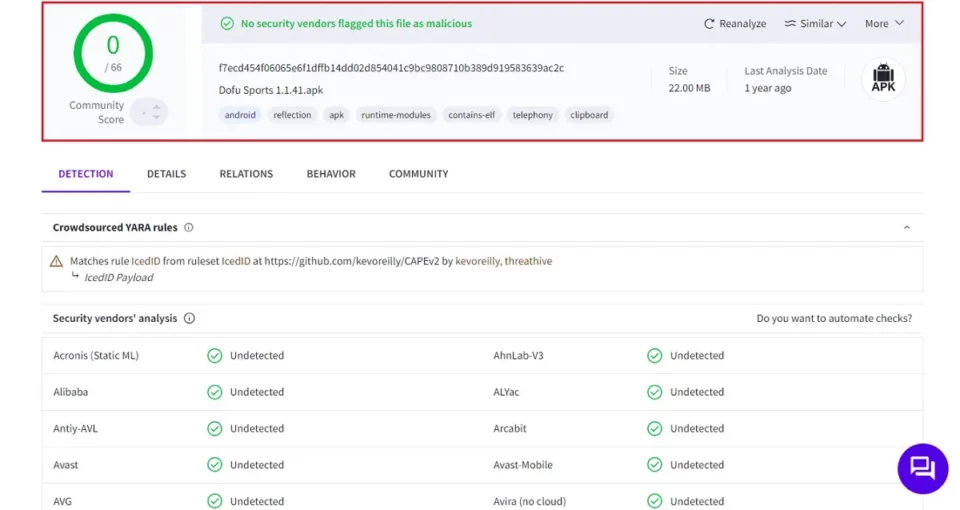
Task: Click the APK file type icon
Action: pos(883,78)
